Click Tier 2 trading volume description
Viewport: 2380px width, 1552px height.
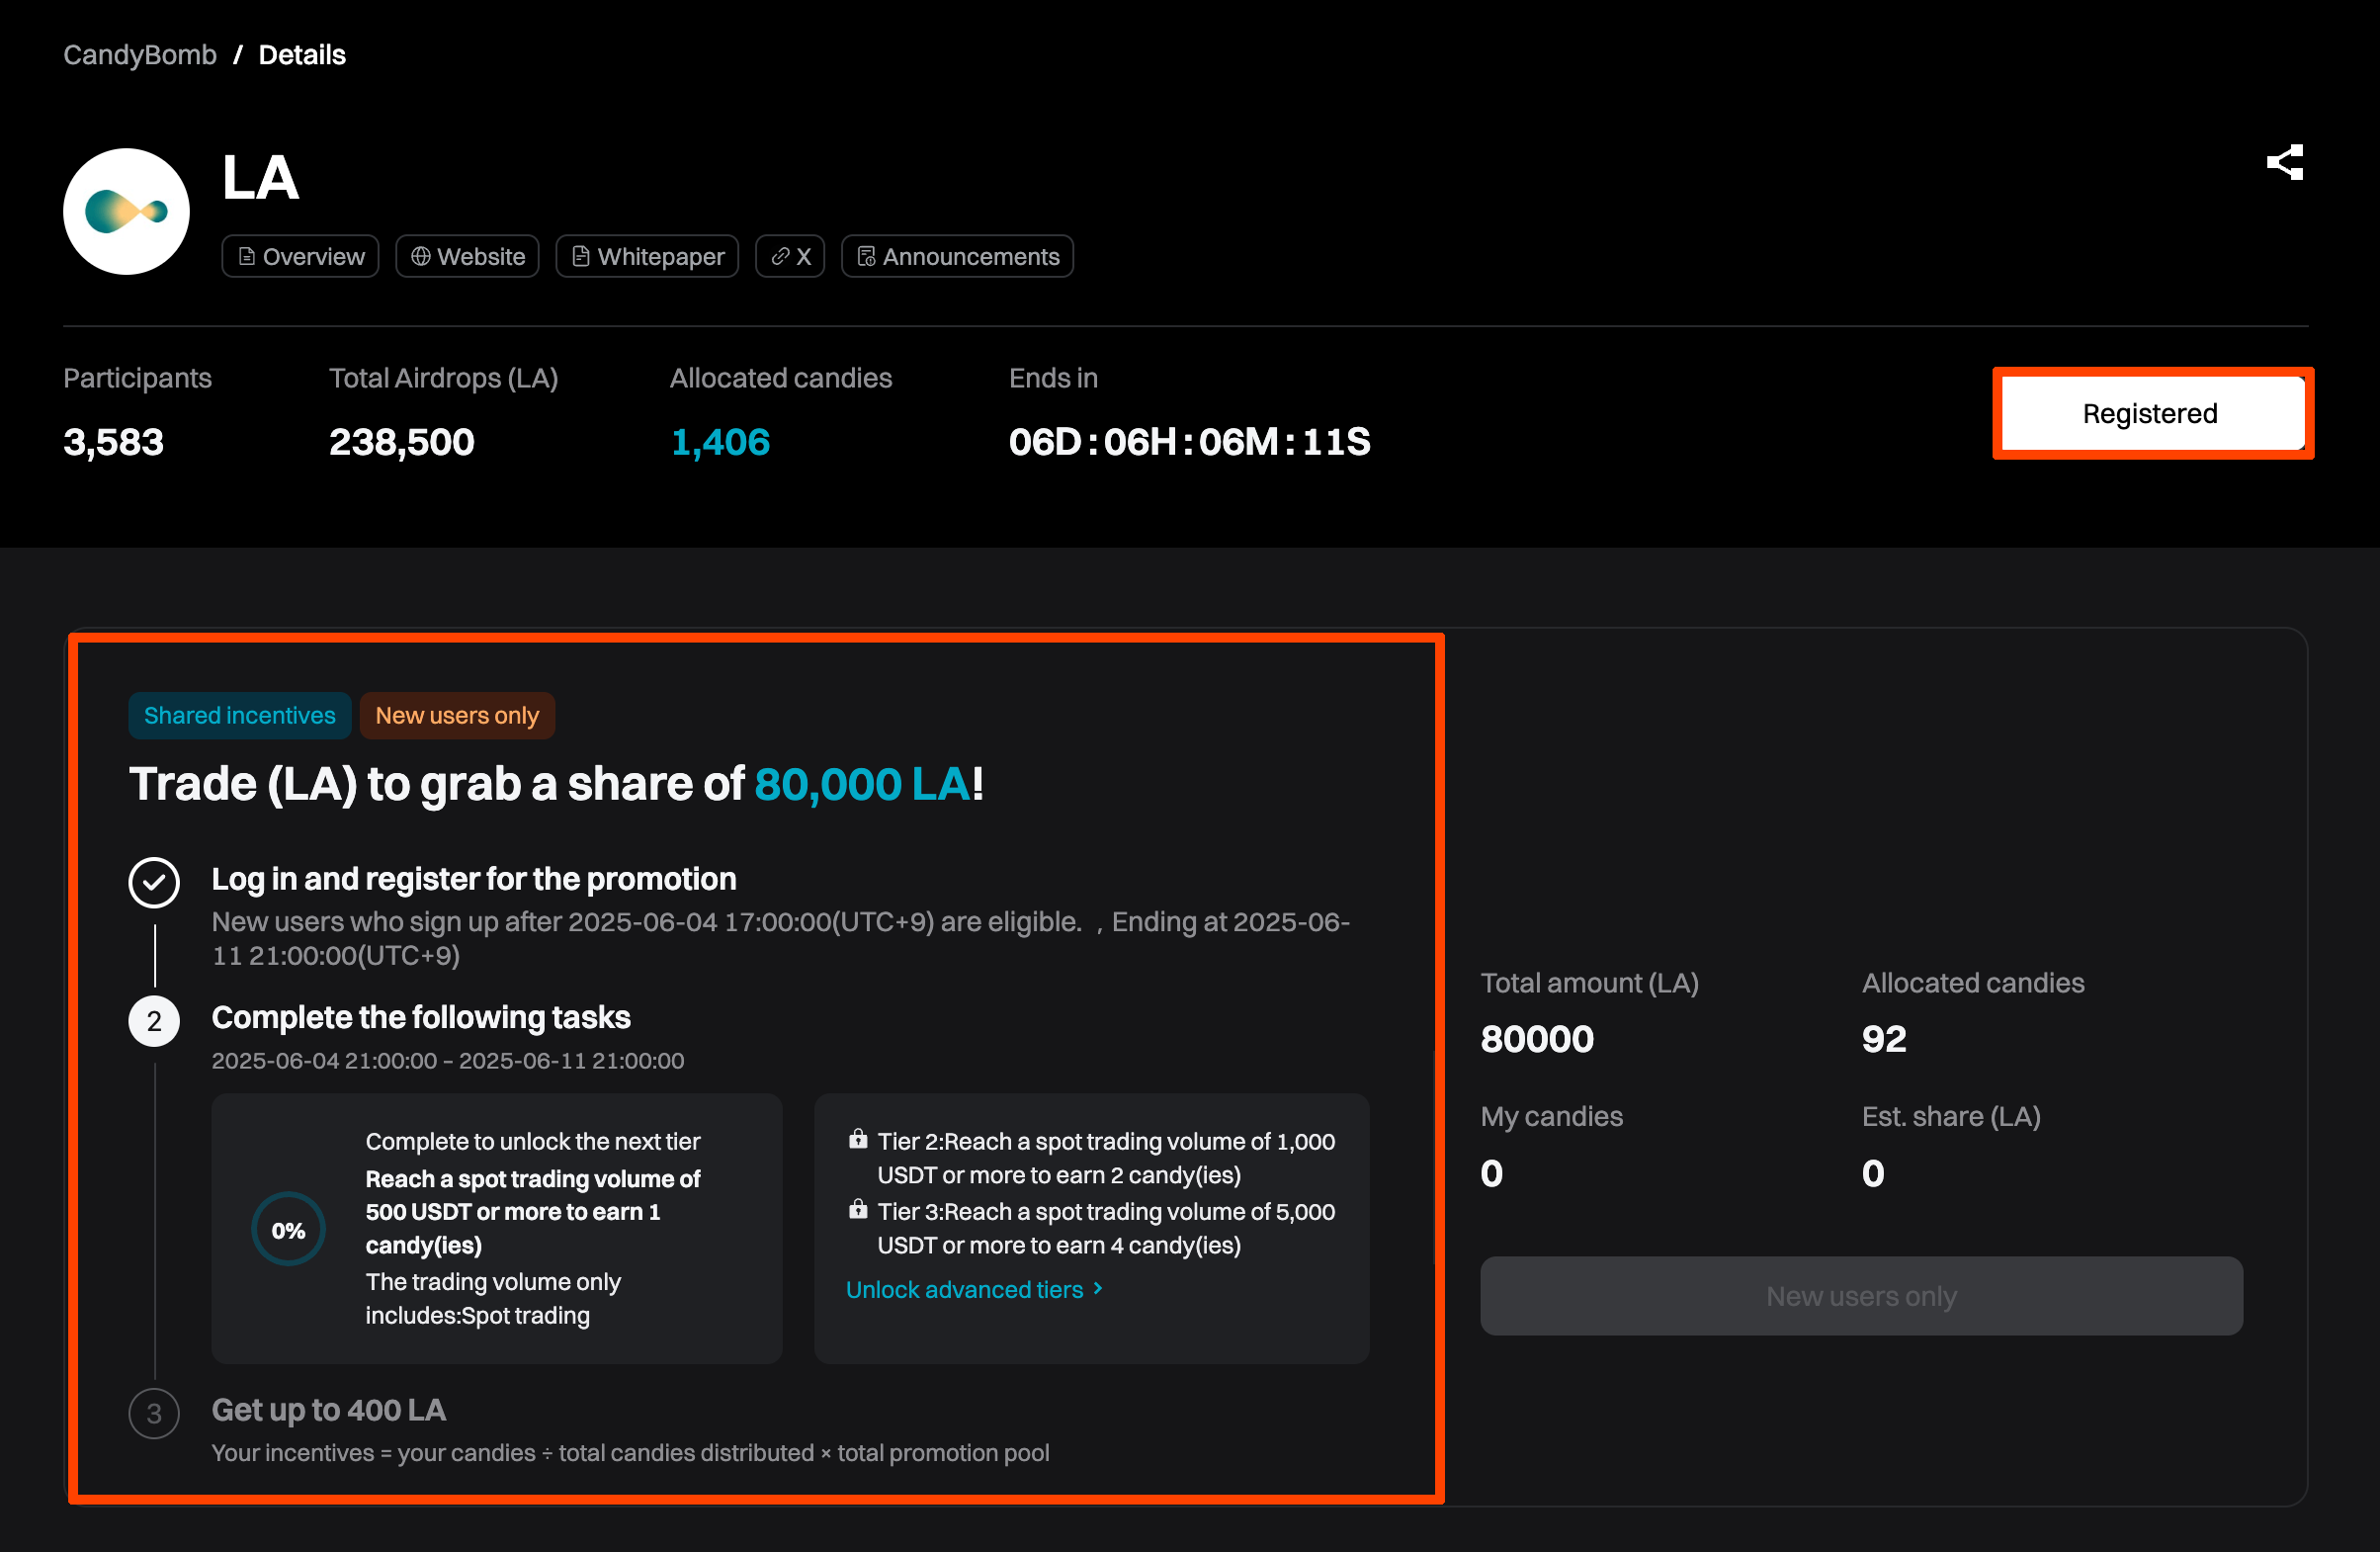pos(1106,1158)
